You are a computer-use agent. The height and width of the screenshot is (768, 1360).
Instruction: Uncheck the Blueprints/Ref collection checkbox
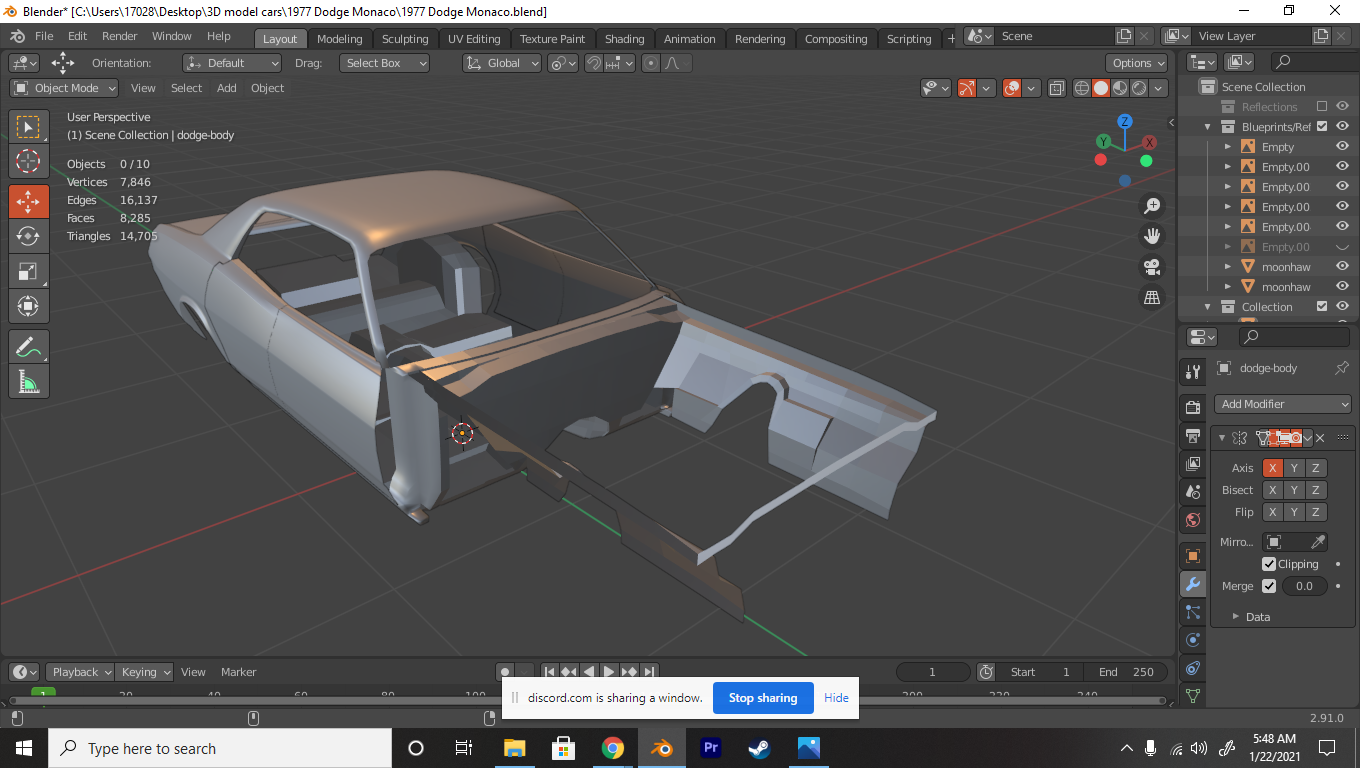tap(1322, 126)
